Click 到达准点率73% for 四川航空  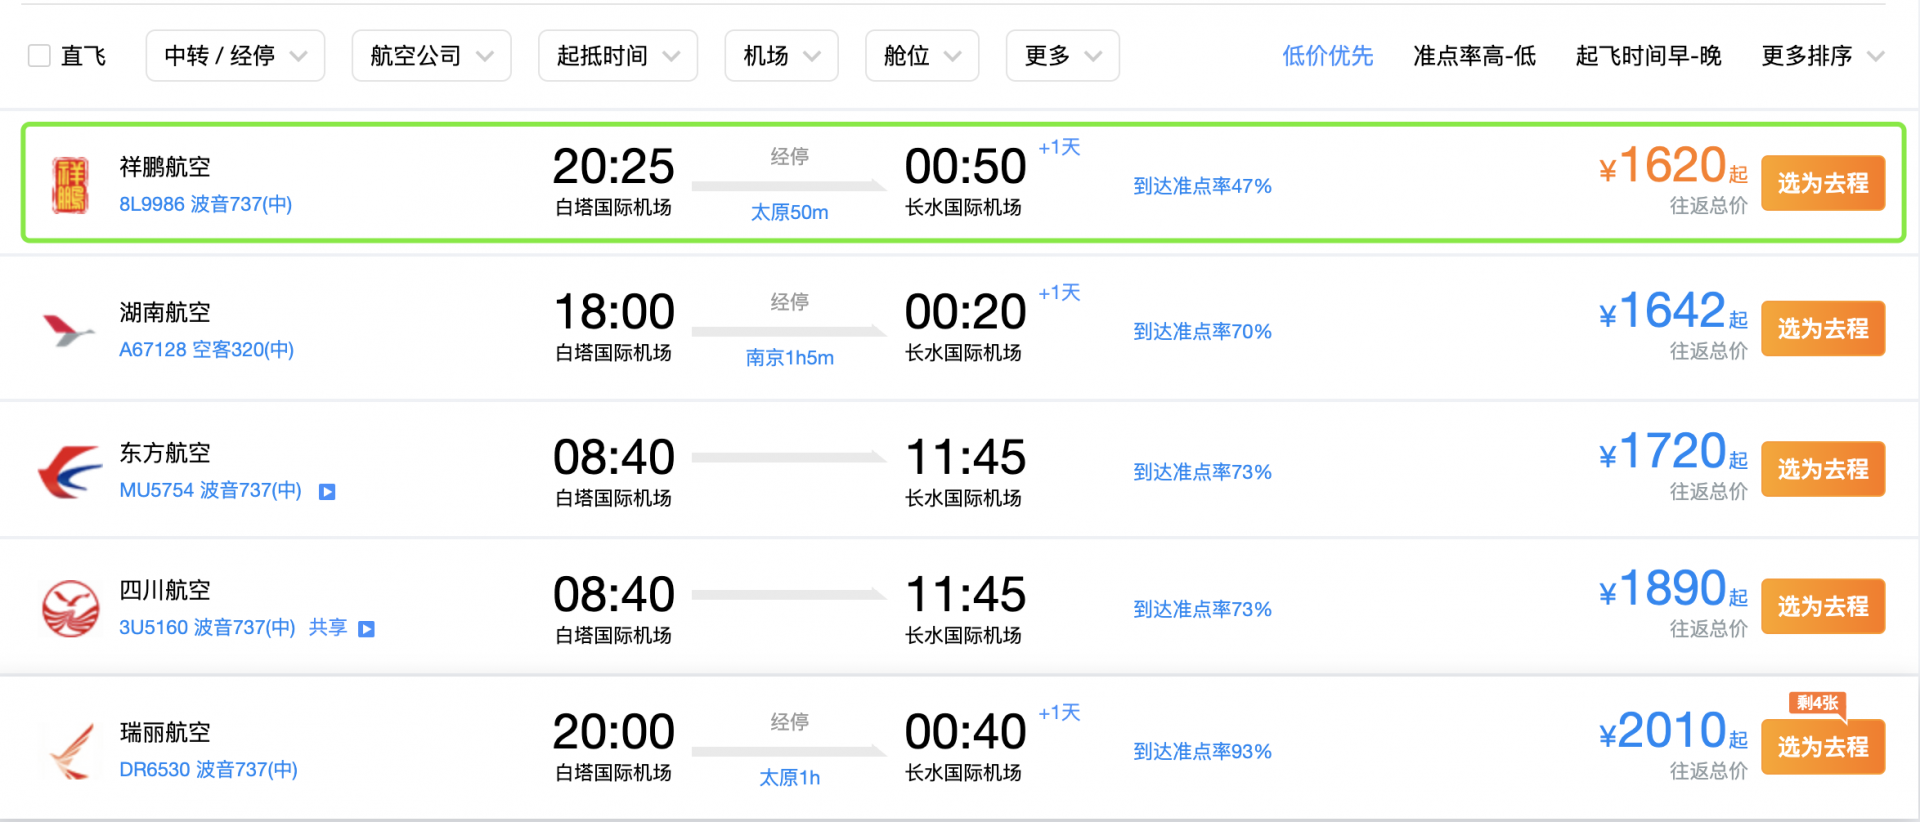(1202, 609)
